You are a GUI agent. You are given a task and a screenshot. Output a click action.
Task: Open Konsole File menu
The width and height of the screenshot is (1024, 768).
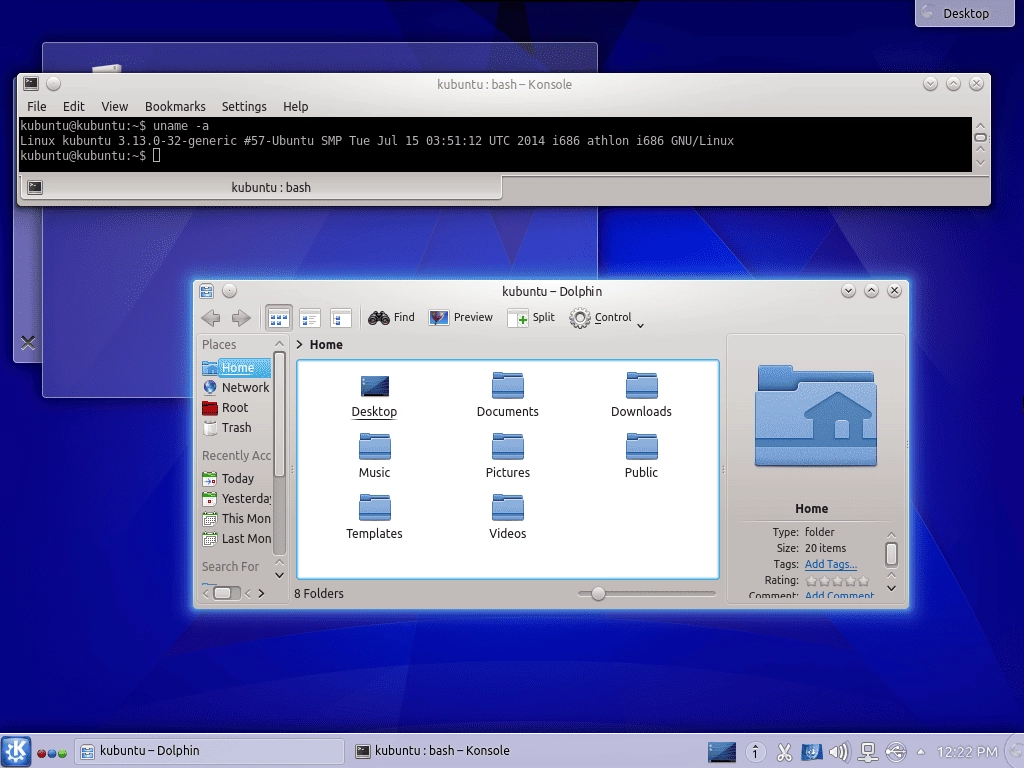point(37,106)
